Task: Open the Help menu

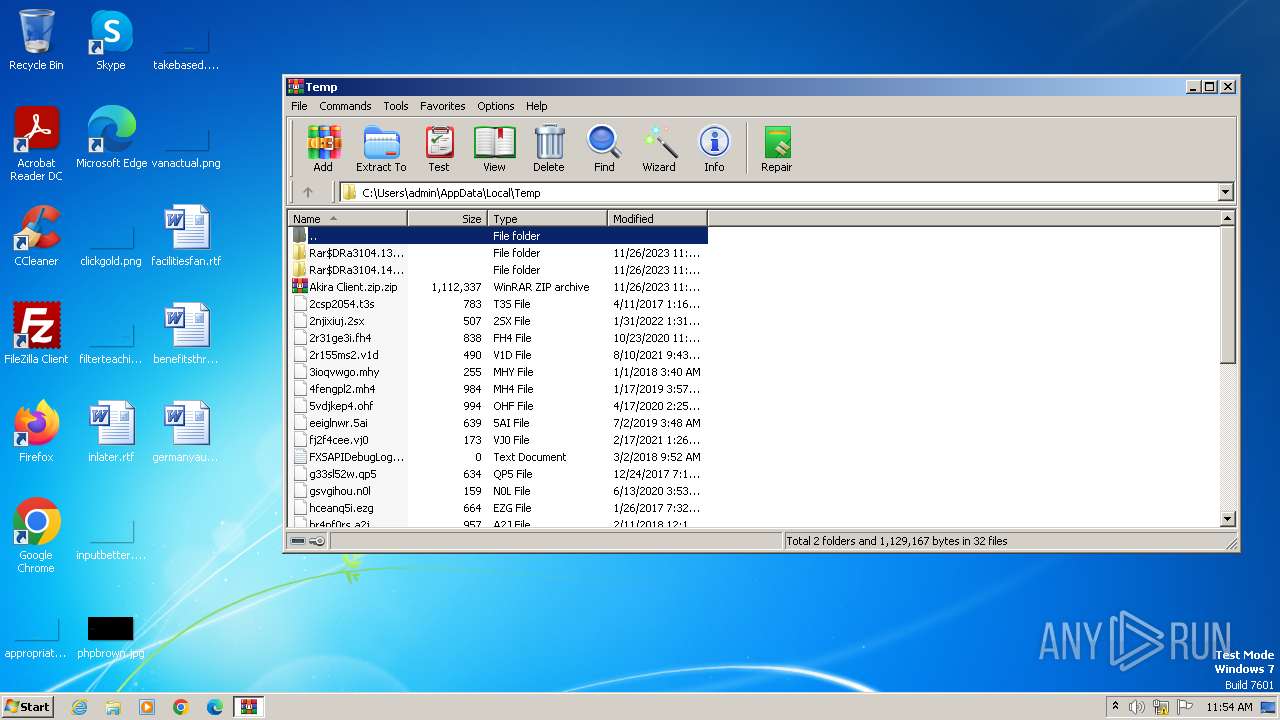Action: click(537, 106)
